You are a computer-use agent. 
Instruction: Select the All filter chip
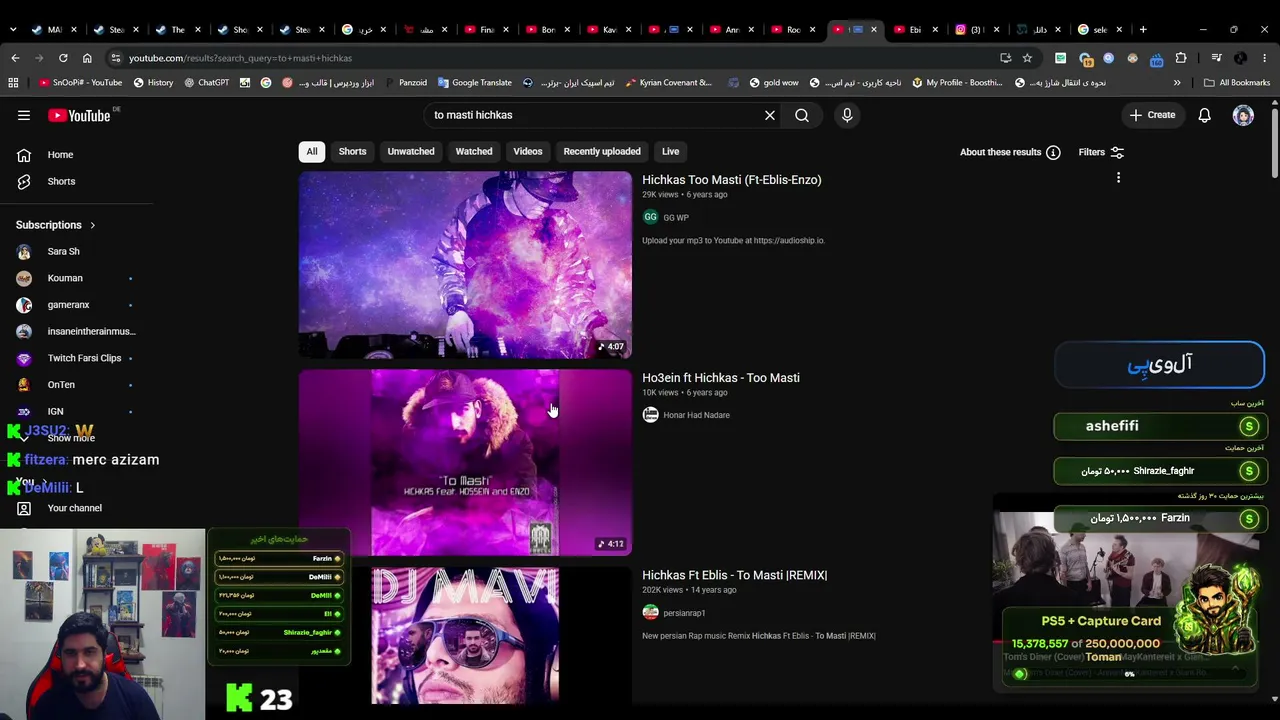click(312, 152)
